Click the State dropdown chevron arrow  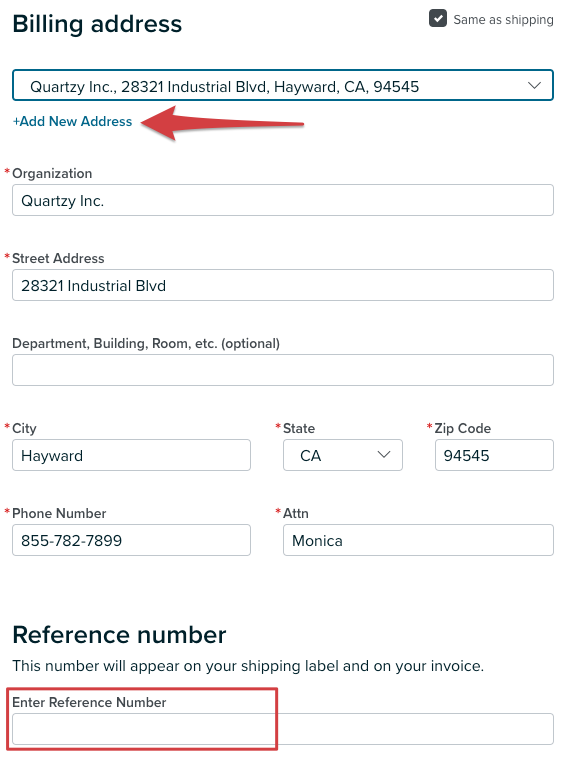384,455
